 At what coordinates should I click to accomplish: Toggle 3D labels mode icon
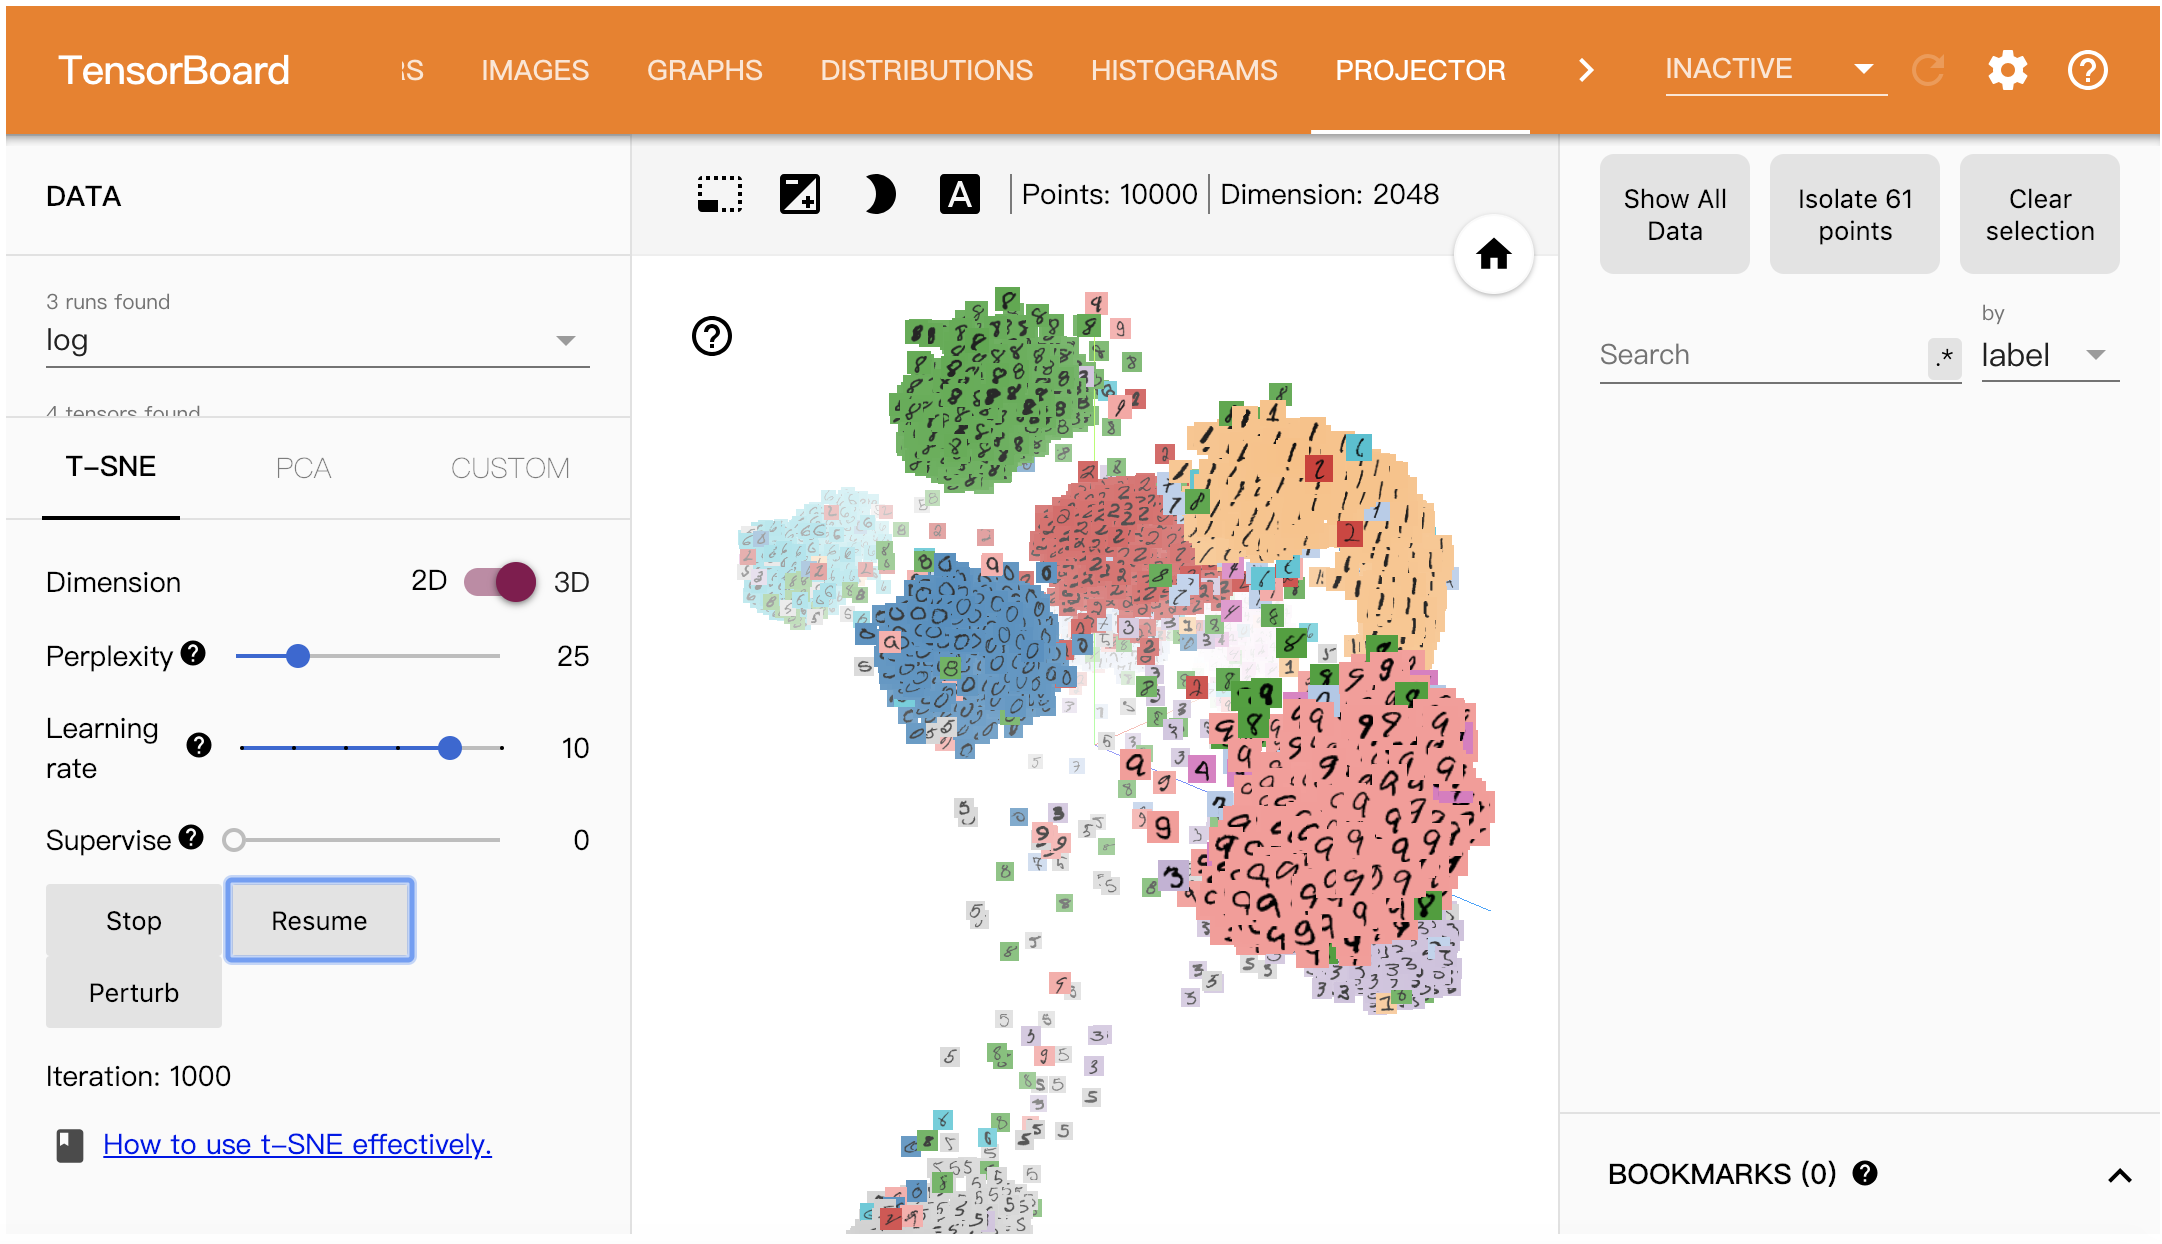[959, 194]
